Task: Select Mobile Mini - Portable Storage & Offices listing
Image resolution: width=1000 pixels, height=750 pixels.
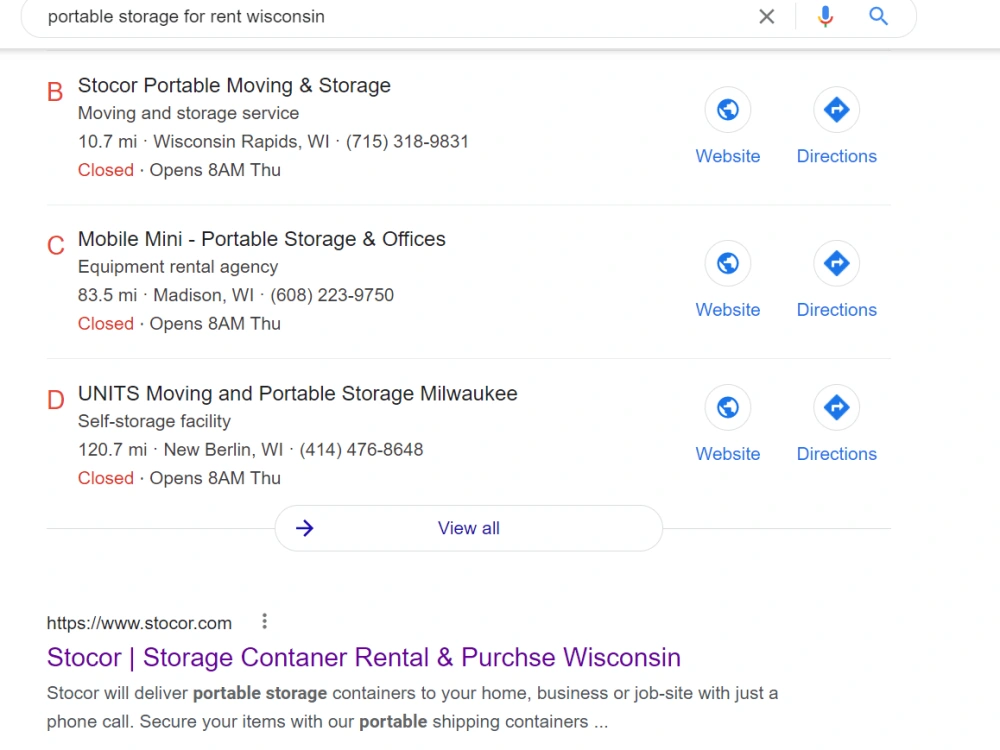Action: click(261, 239)
